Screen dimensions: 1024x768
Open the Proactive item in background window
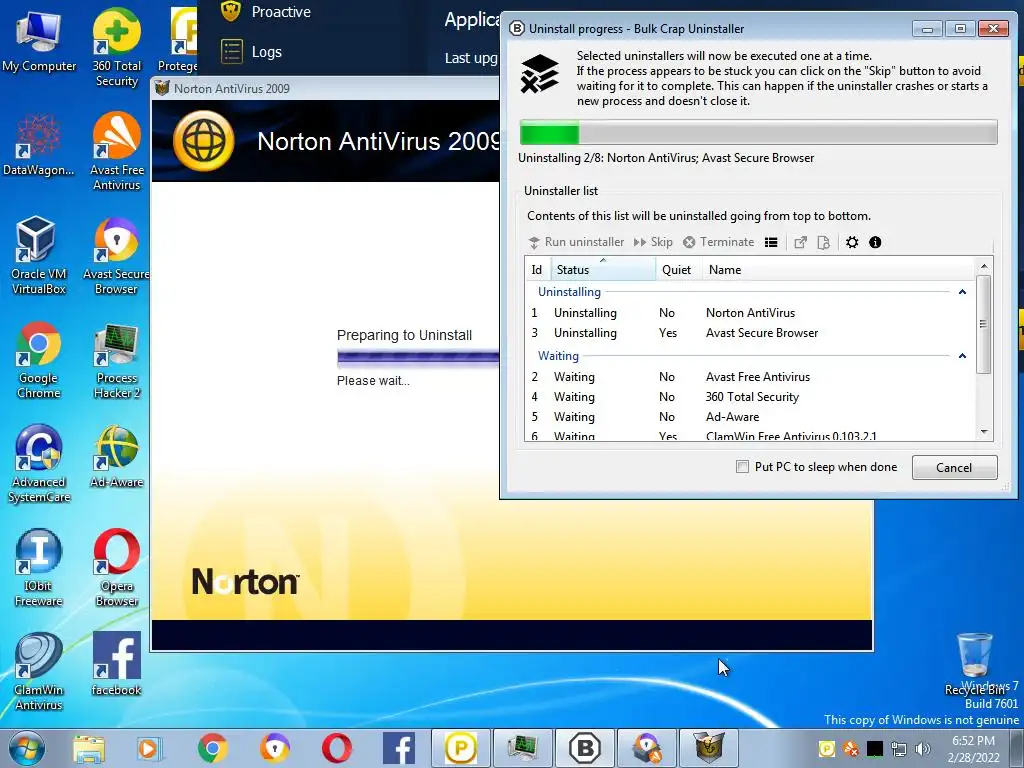[x=266, y=12]
